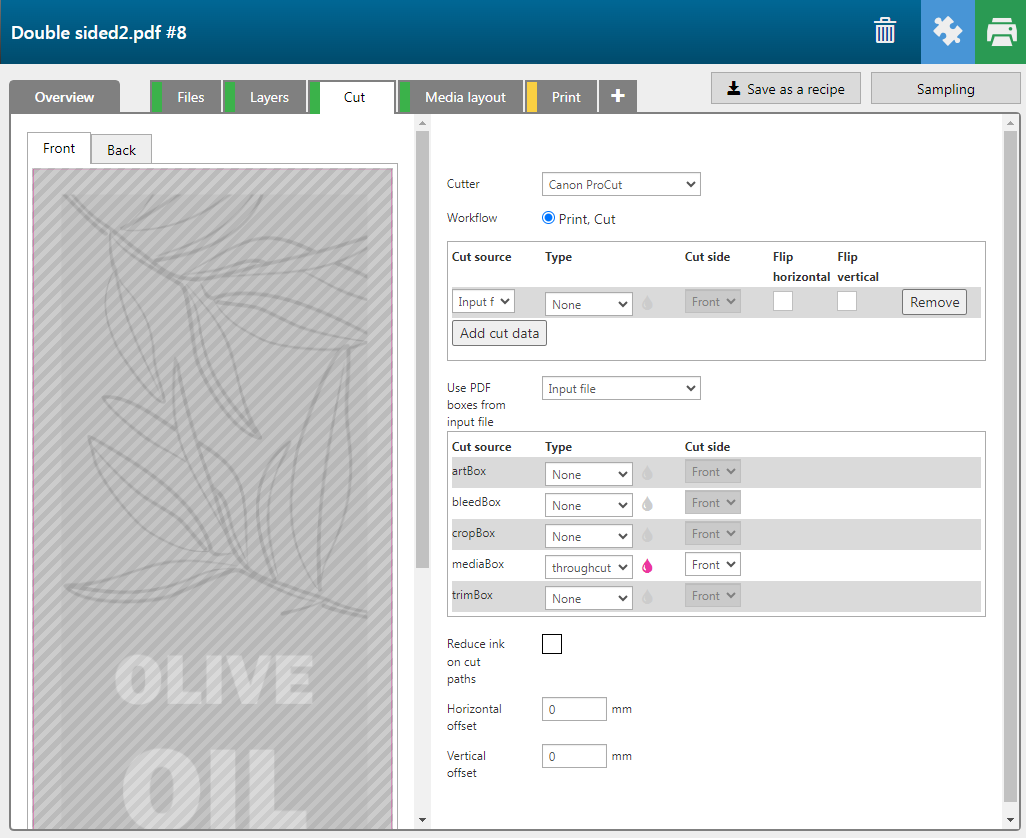Switch to the Back preview tab
The height and width of the screenshot is (838, 1026).
[x=121, y=150]
